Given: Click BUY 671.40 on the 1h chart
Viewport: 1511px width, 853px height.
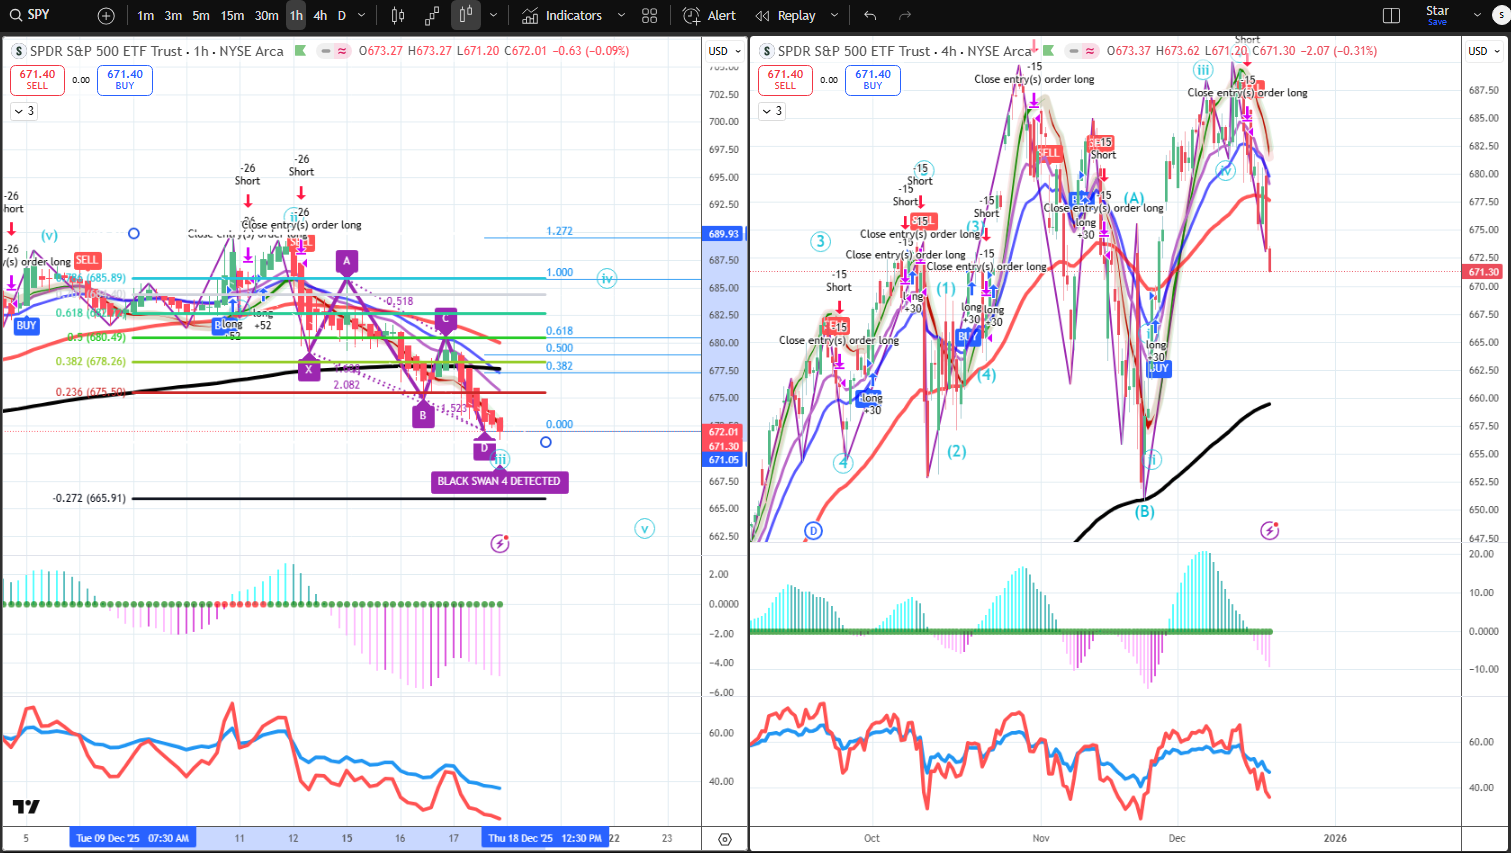Looking at the screenshot, I should [x=125, y=80].
